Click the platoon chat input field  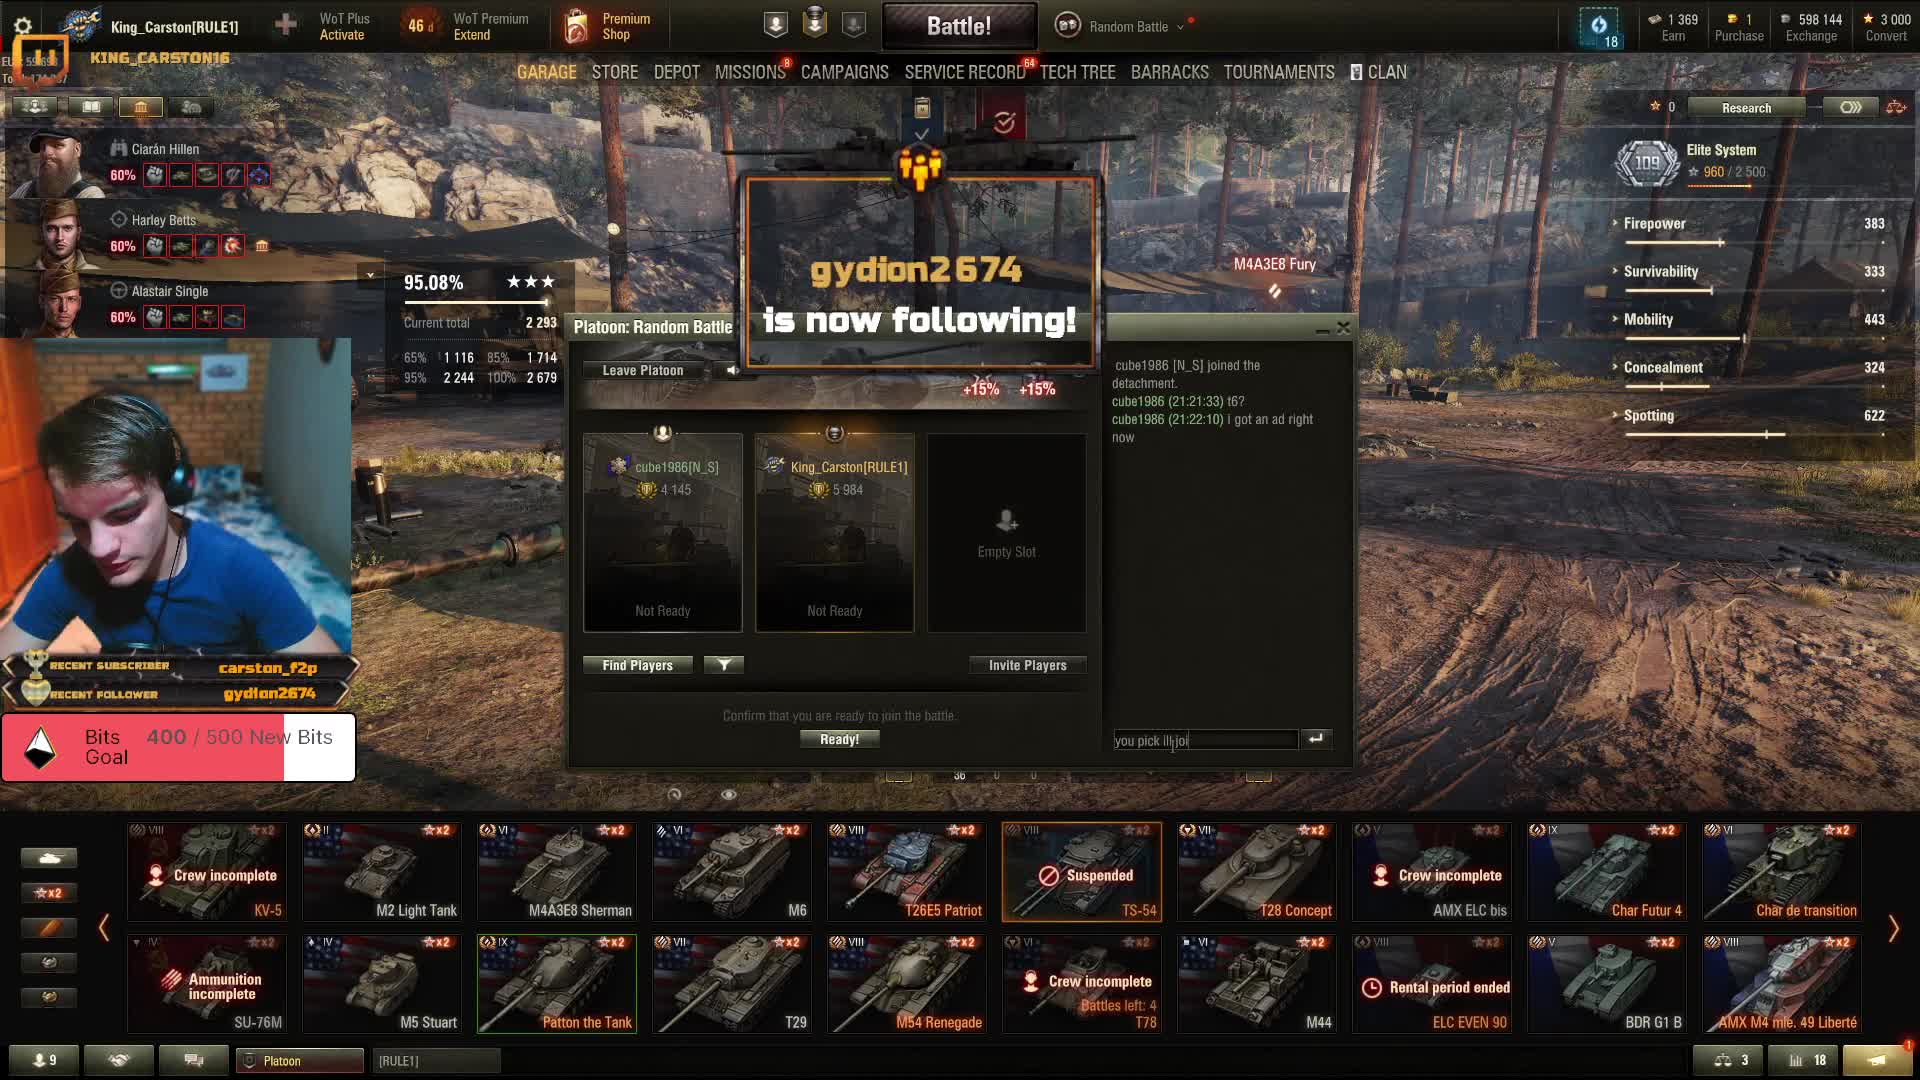[x=1205, y=740]
